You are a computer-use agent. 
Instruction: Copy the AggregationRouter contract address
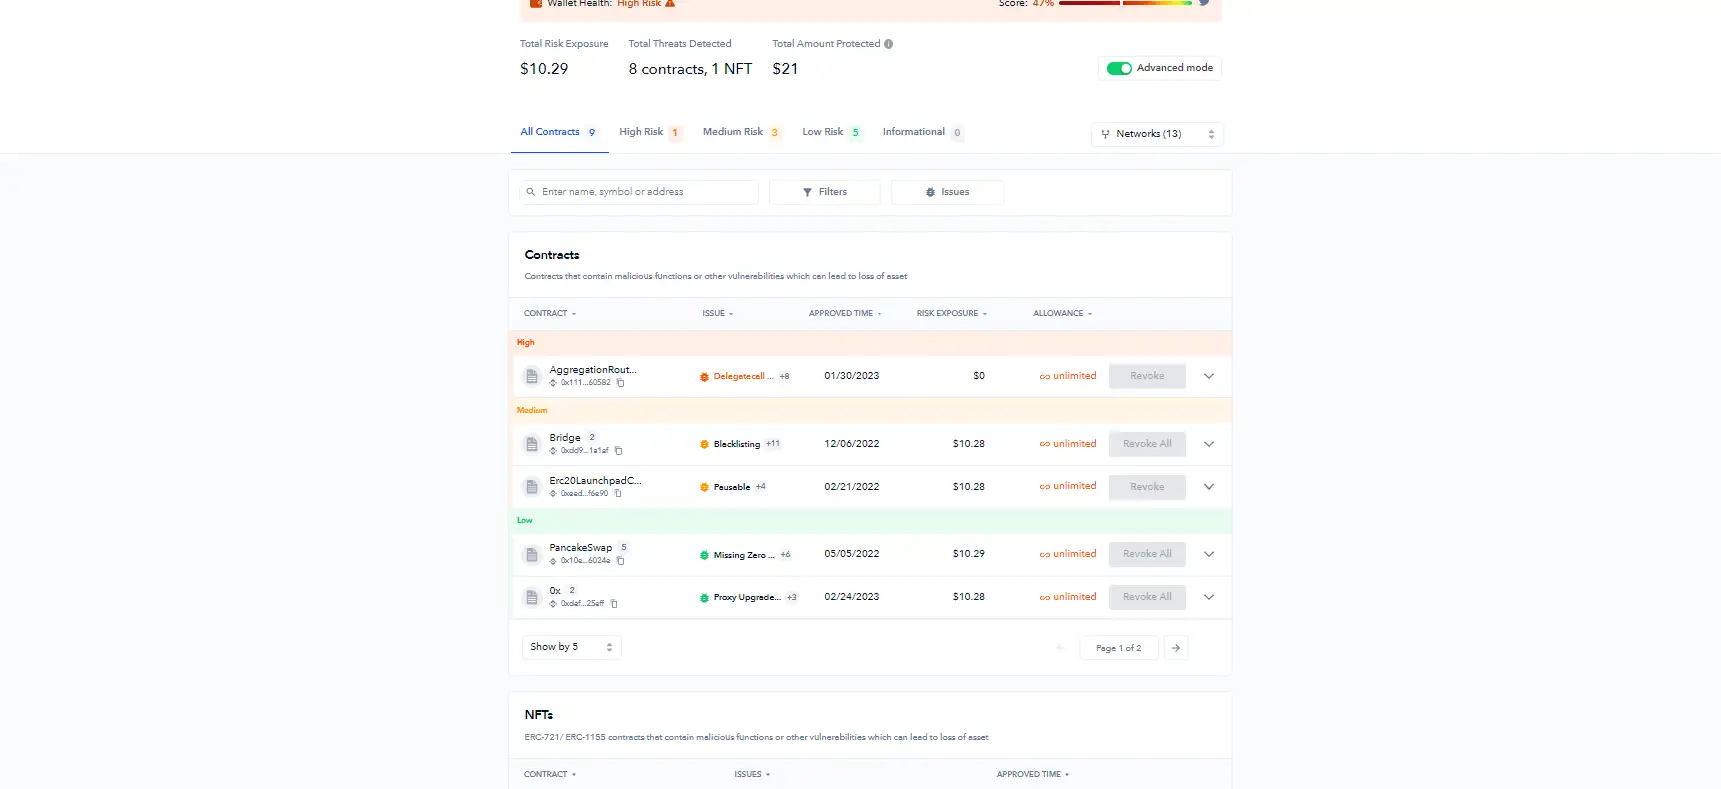tap(620, 383)
